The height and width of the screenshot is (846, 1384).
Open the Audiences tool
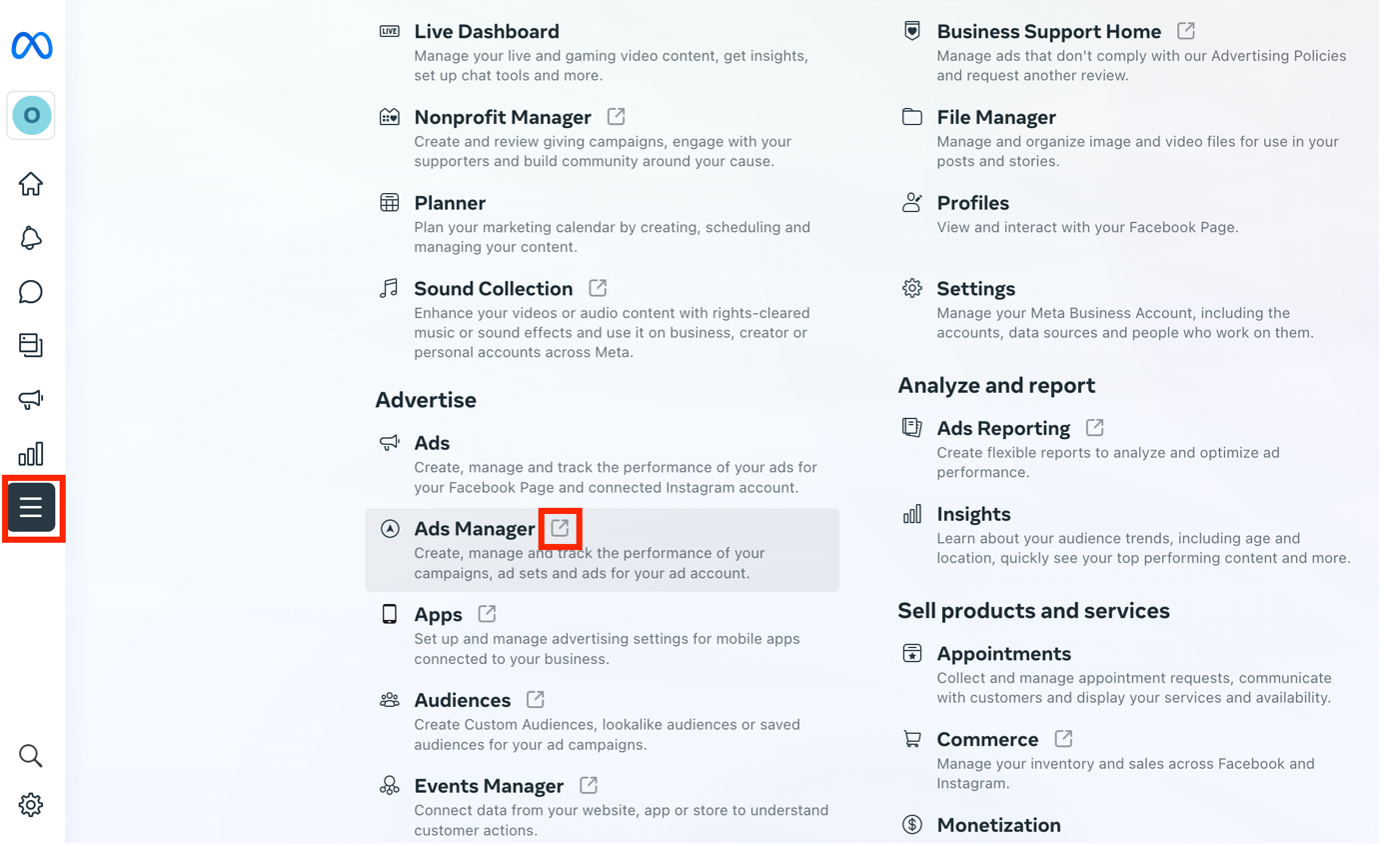click(462, 700)
